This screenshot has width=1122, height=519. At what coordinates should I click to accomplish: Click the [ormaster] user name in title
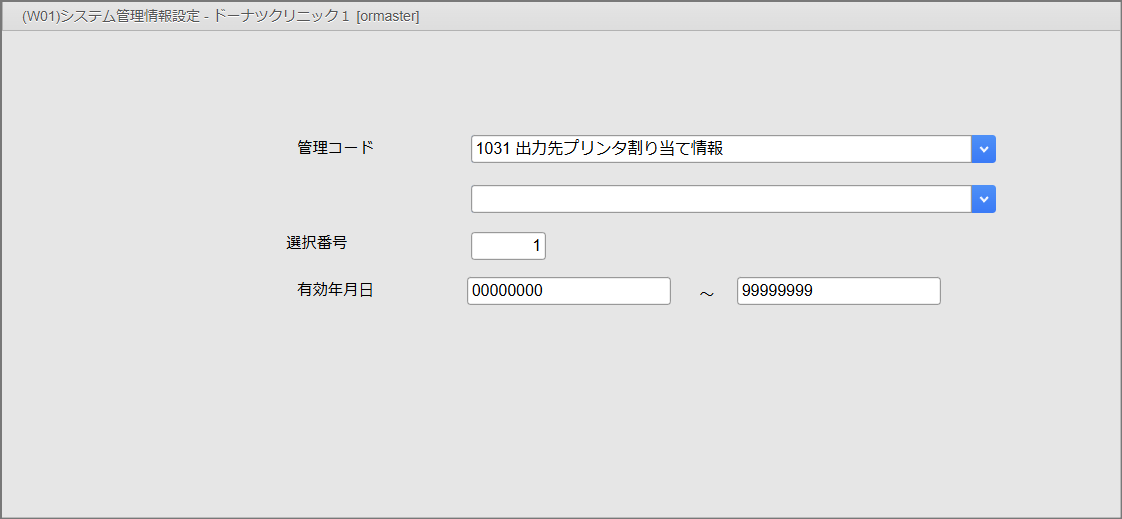tap(387, 16)
